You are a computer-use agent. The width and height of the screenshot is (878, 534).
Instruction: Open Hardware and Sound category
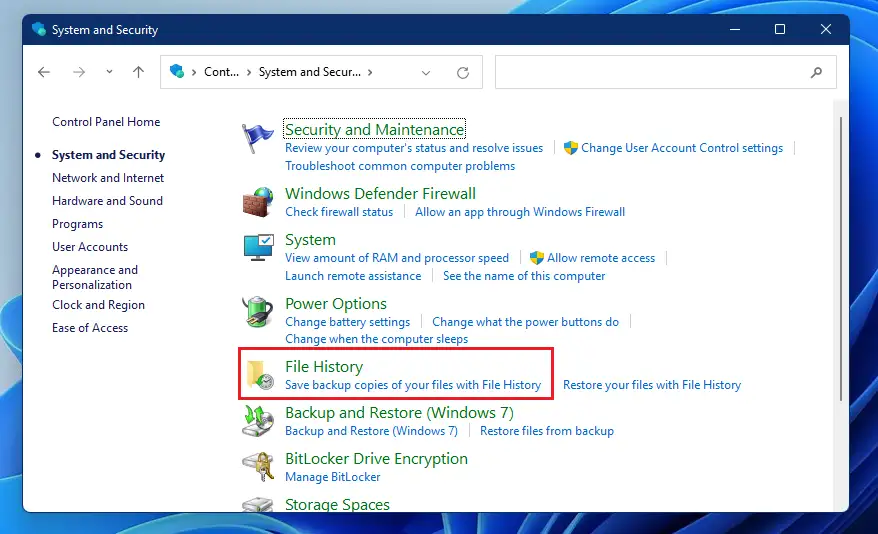[x=108, y=200]
